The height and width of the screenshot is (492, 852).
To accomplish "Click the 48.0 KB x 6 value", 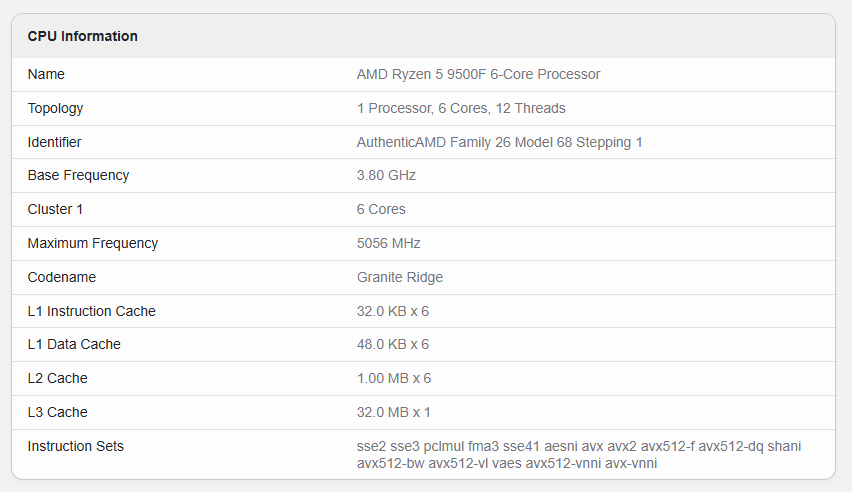I will [393, 344].
